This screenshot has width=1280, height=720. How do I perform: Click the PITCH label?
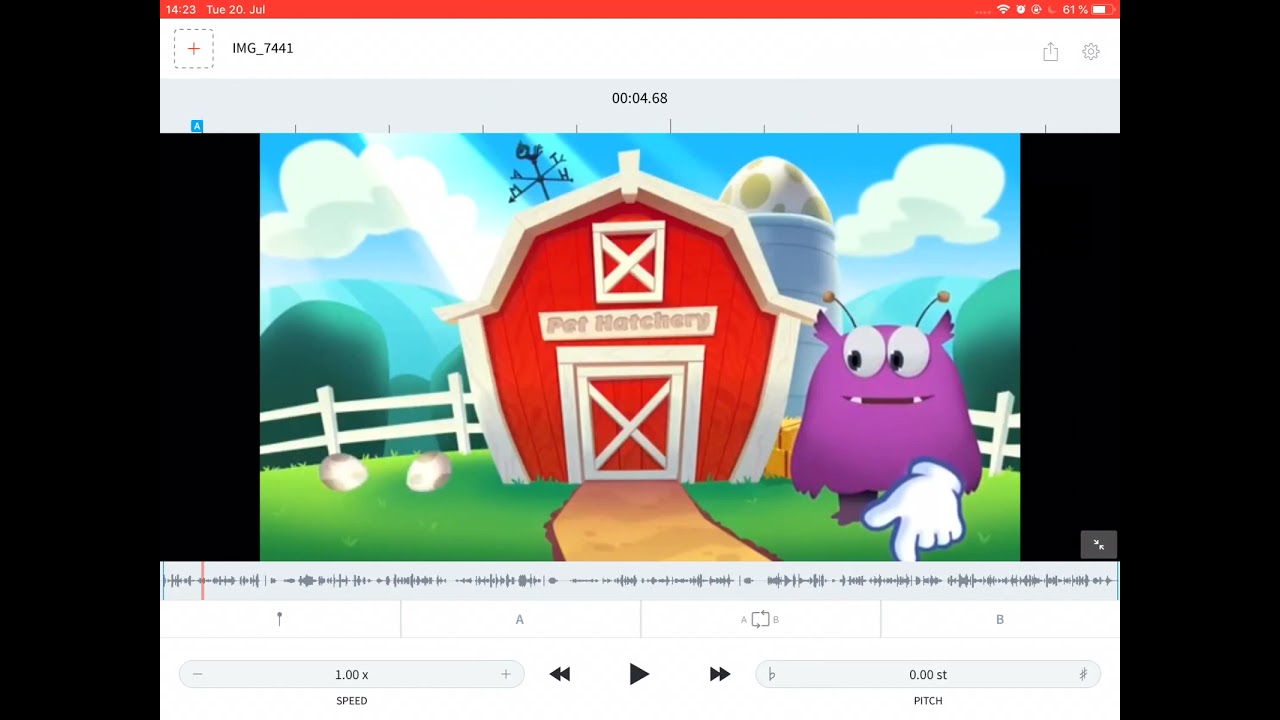[928, 701]
